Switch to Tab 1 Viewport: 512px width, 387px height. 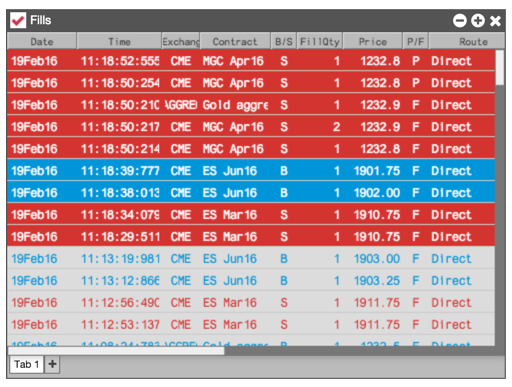pyautogui.click(x=27, y=364)
